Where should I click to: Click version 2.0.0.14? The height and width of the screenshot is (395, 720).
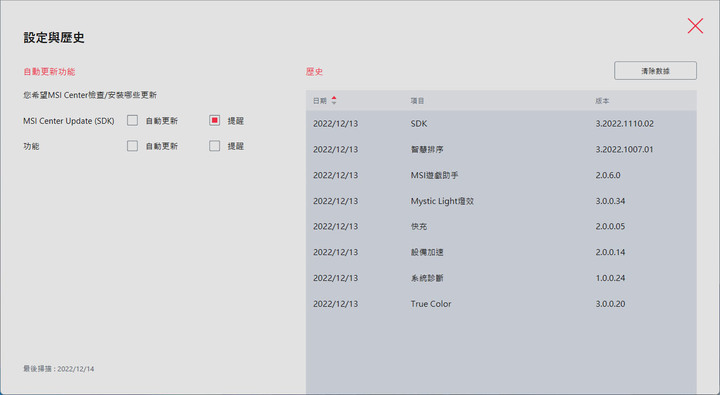click(610, 252)
